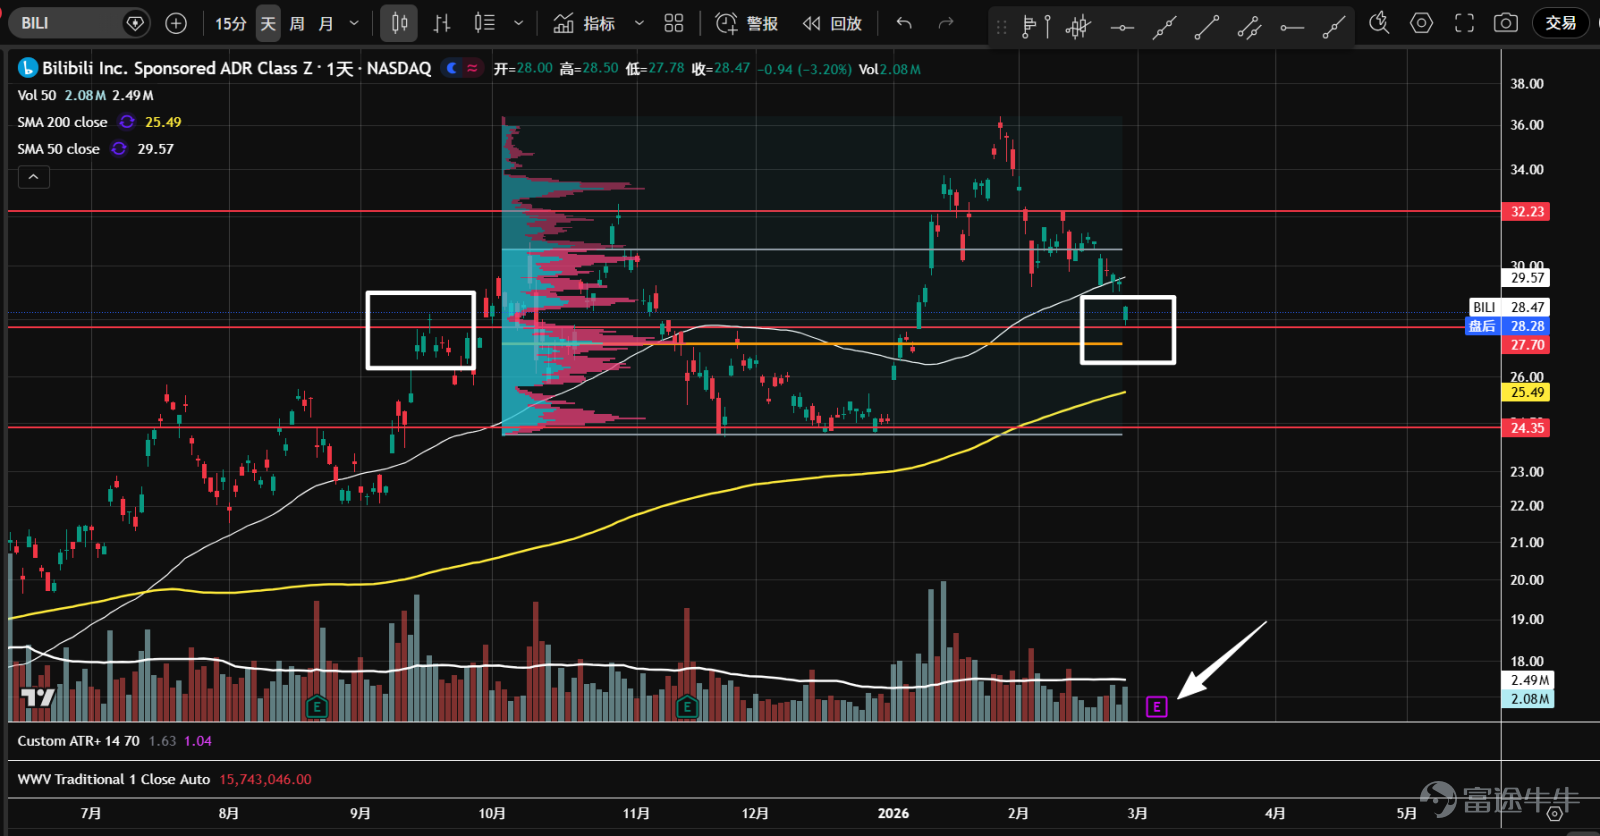Viewport: 1600px width, 836px height.
Task: Click the 盘后 28.28 after-hours price label
Action: [x=1508, y=326]
